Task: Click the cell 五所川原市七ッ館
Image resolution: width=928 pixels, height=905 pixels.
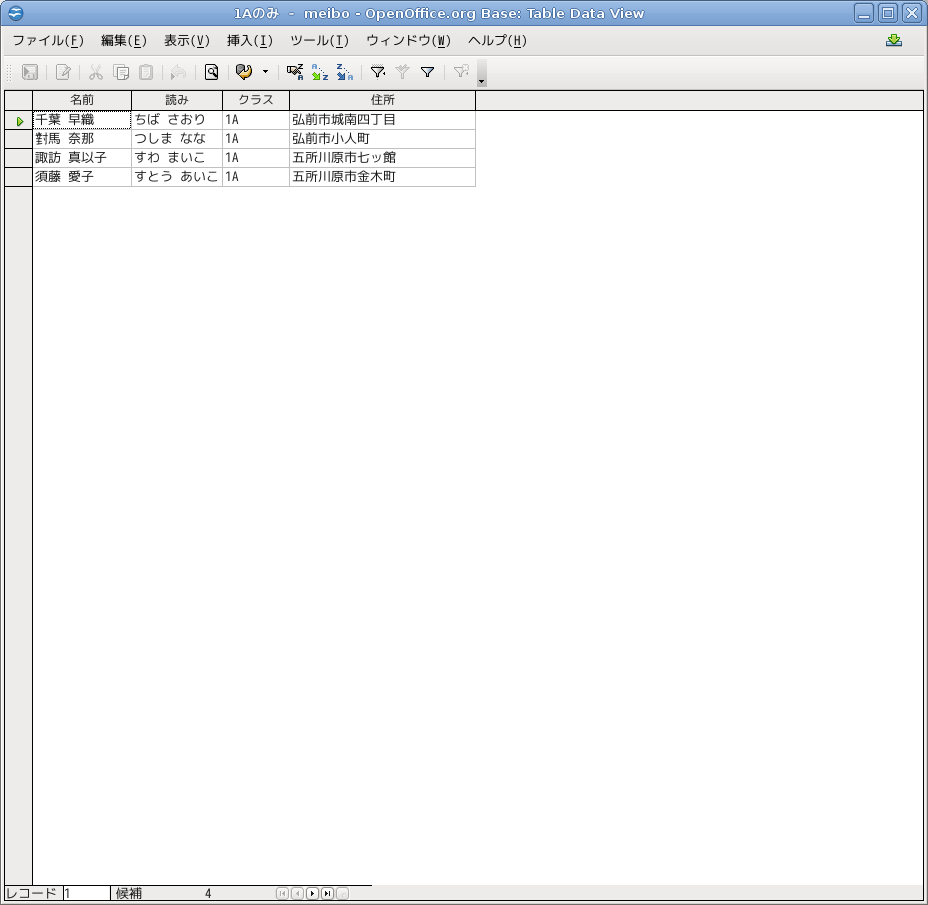Action: [x=382, y=157]
